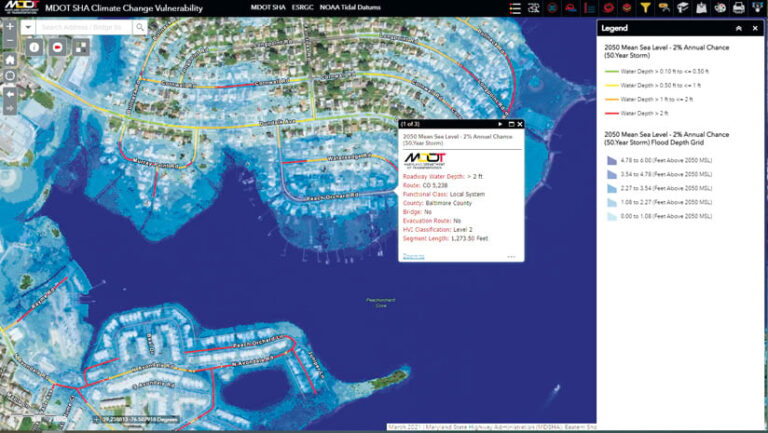Open the paint palette draw tool
The width and height of the screenshot is (768, 433).
pos(720,8)
